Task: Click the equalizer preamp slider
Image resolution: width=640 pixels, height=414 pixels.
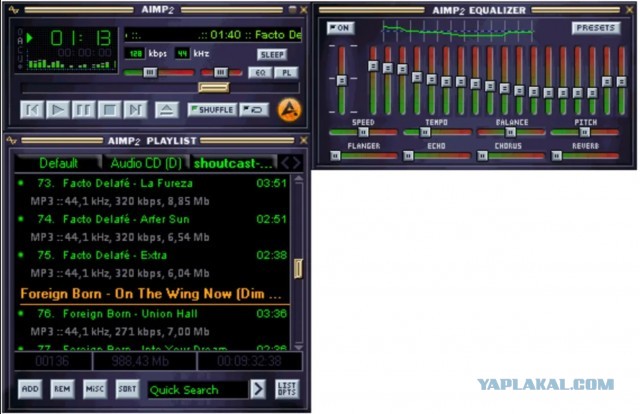Action: tap(342, 80)
